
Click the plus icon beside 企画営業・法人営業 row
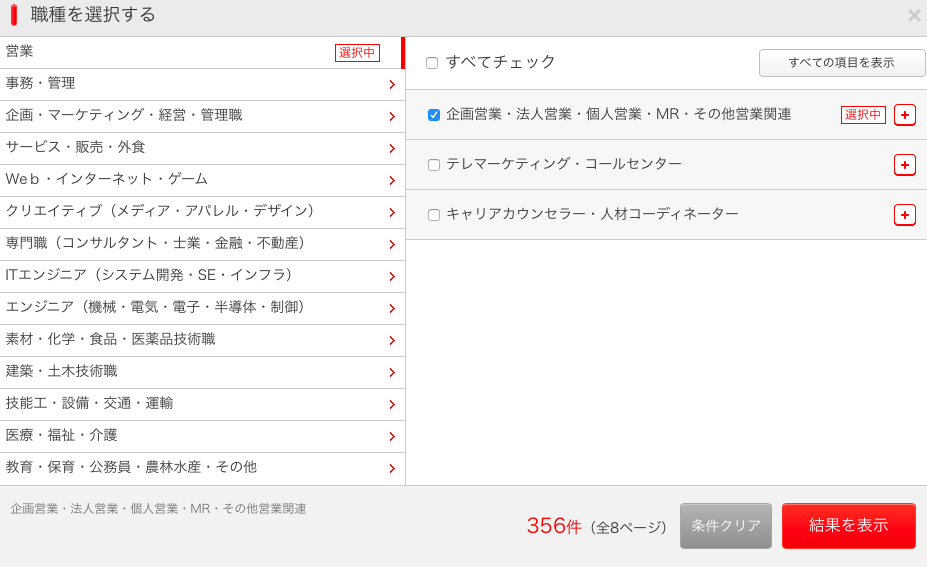[x=904, y=115]
